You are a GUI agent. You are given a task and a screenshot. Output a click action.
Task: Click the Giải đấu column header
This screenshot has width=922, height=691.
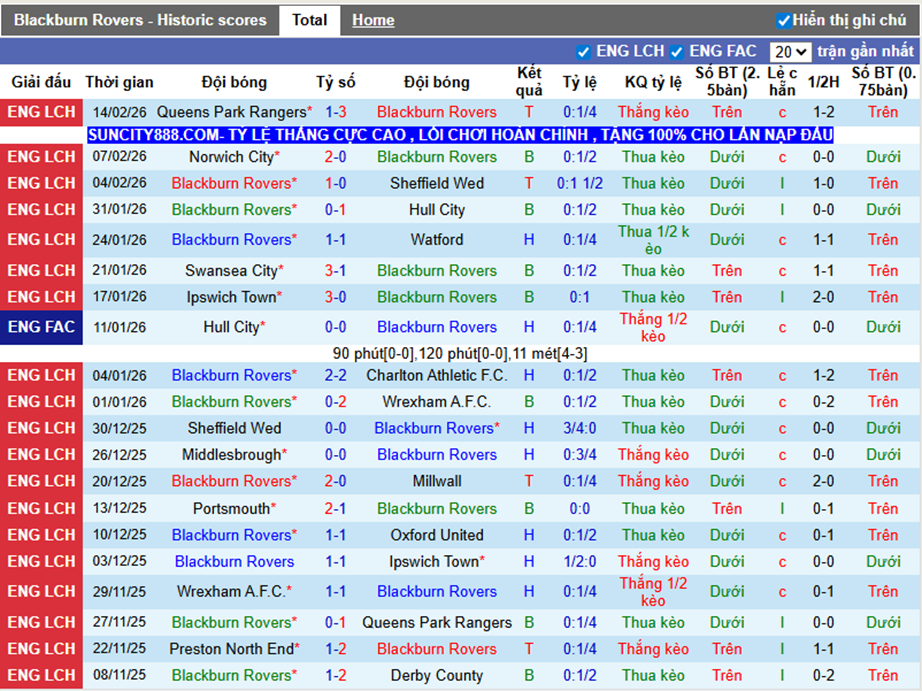tap(41, 82)
